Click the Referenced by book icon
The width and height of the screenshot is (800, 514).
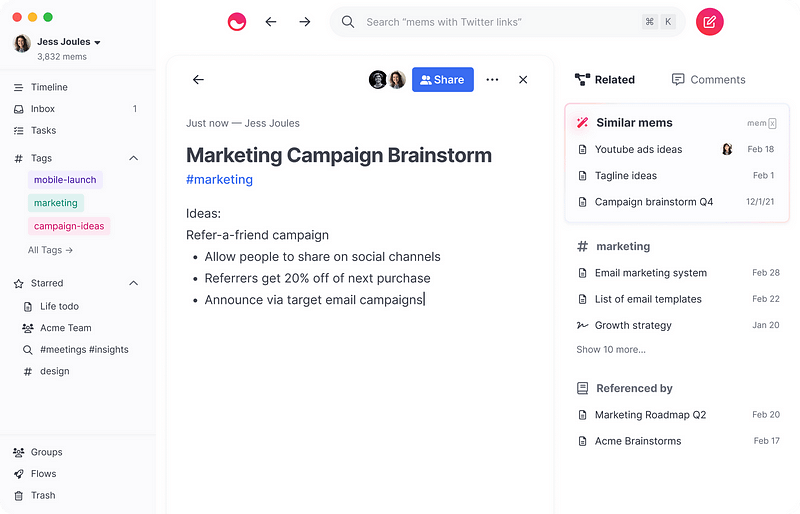click(x=582, y=388)
